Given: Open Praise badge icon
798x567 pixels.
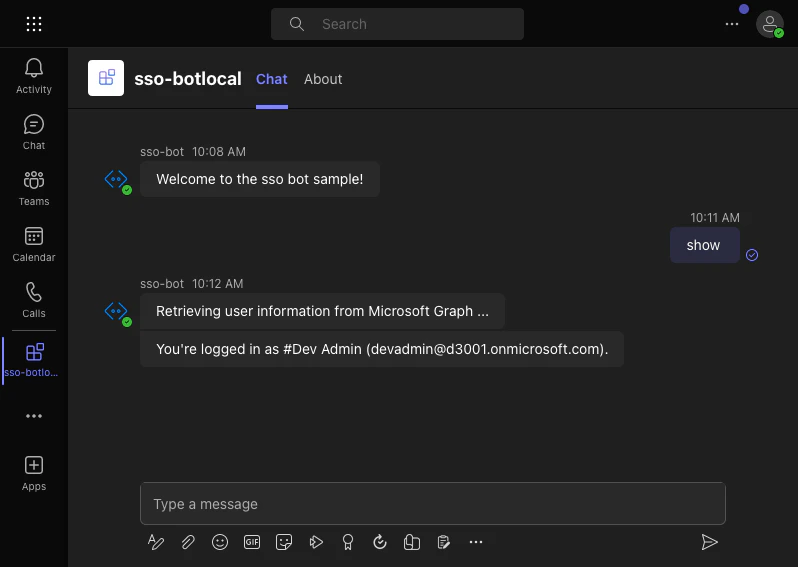Looking at the screenshot, I should (348, 542).
